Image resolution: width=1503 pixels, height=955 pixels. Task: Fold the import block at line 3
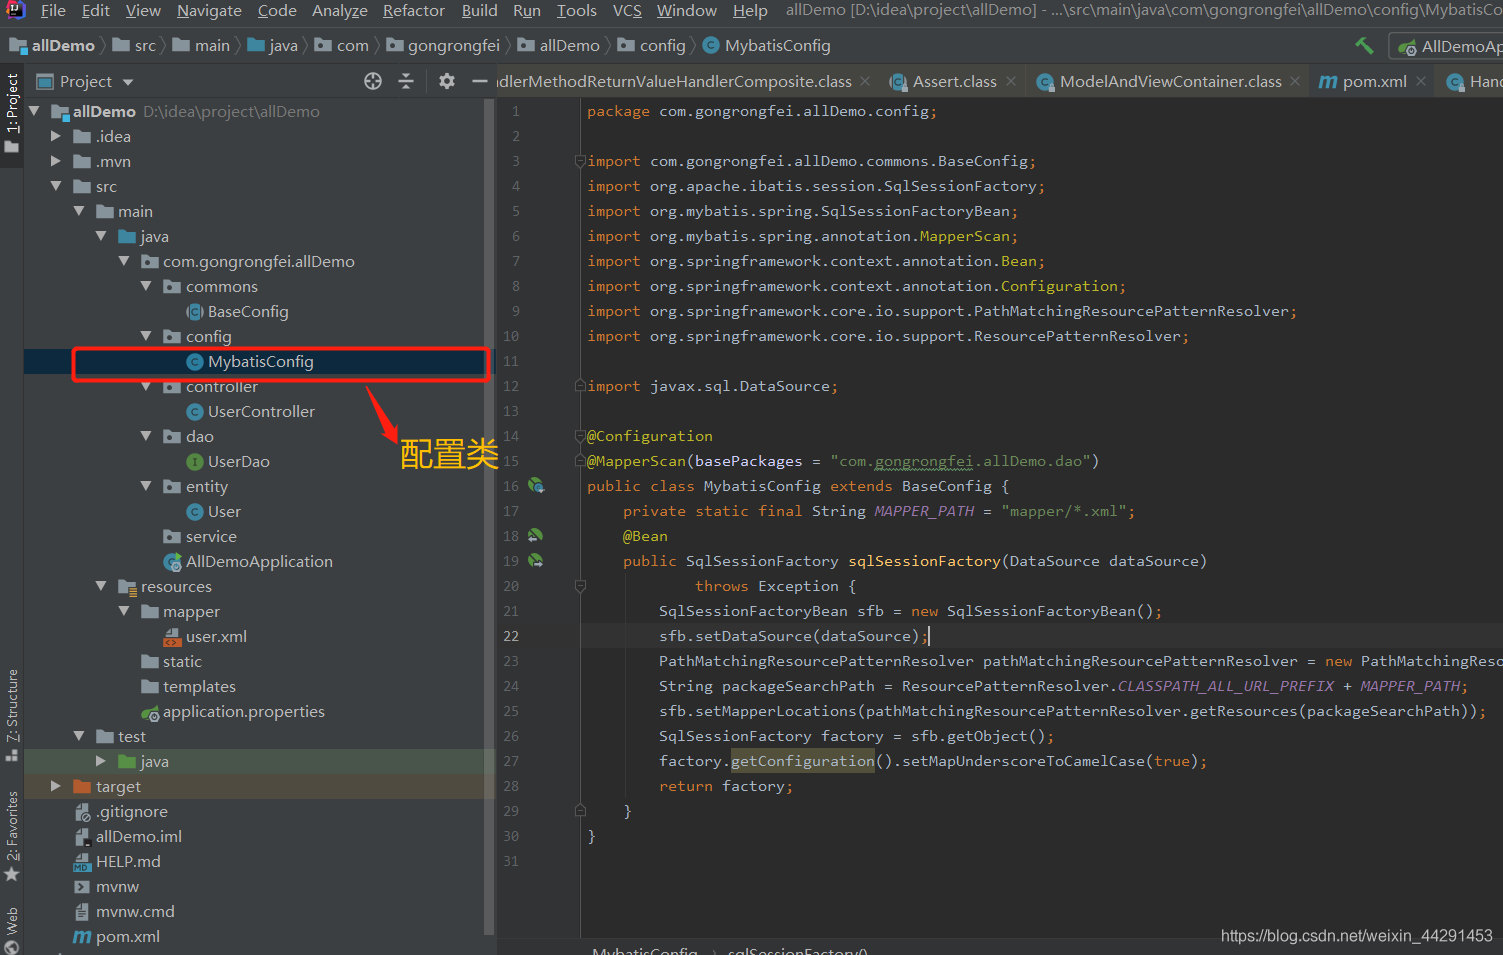pos(579,161)
